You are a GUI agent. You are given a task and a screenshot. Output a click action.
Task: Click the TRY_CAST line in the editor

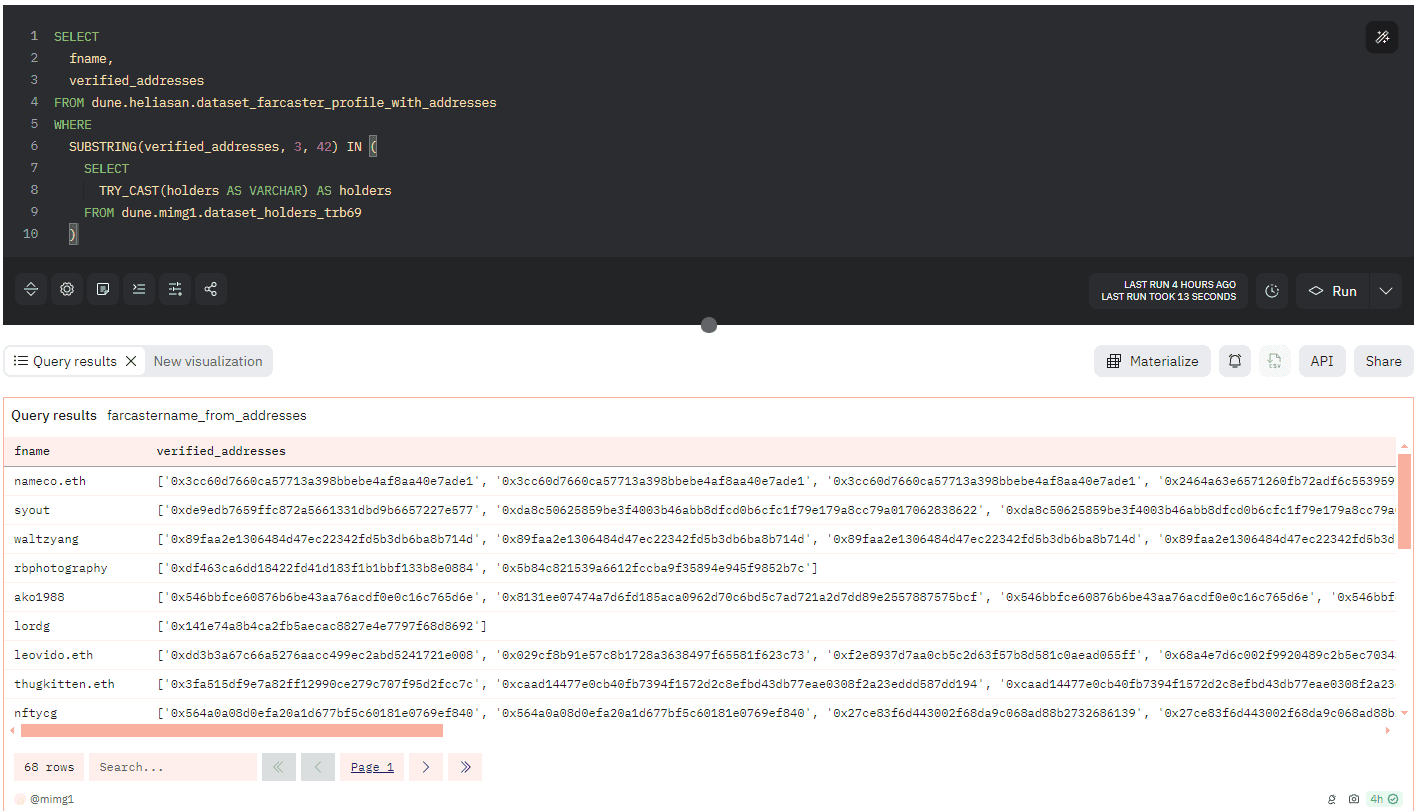click(x=245, y=190)
